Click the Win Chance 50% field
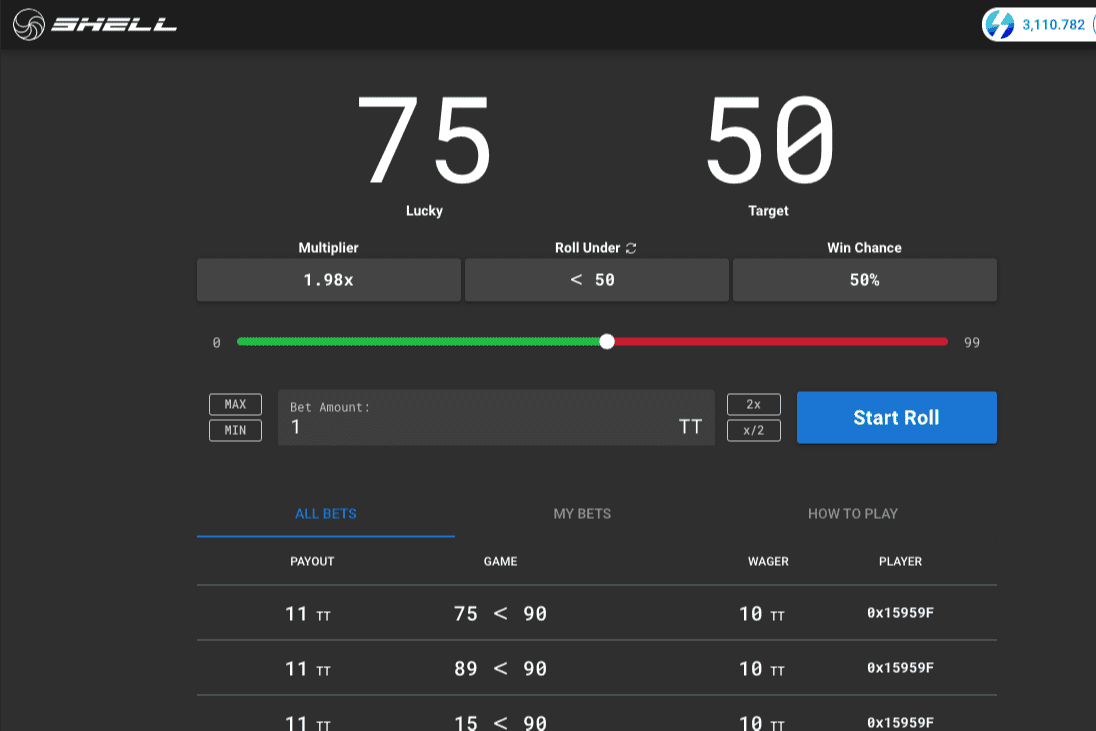 [x=864, y=280]
